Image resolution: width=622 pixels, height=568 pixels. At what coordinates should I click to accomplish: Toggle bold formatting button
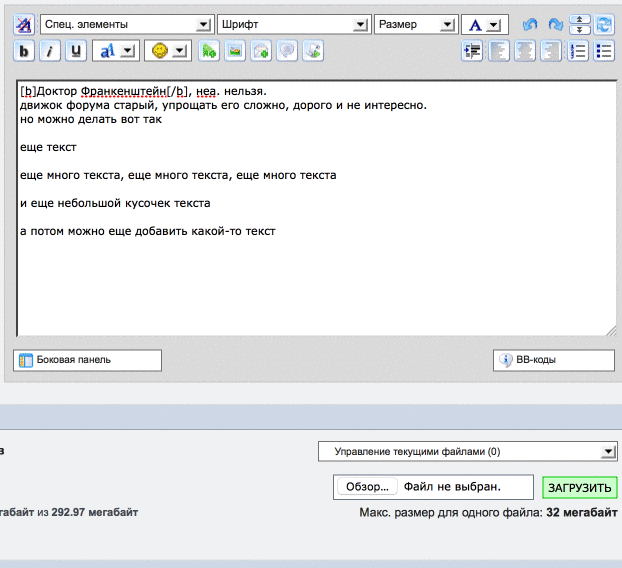point(24,50)
